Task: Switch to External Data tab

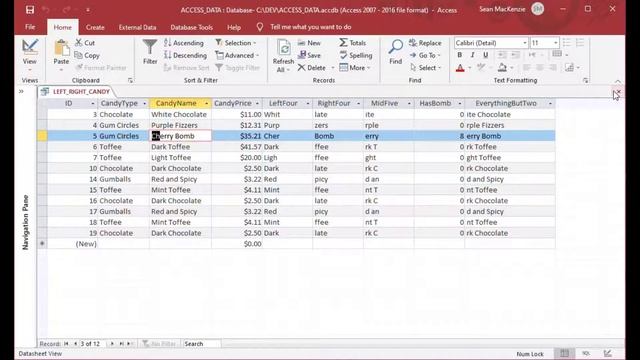Action: click(137, 27)
